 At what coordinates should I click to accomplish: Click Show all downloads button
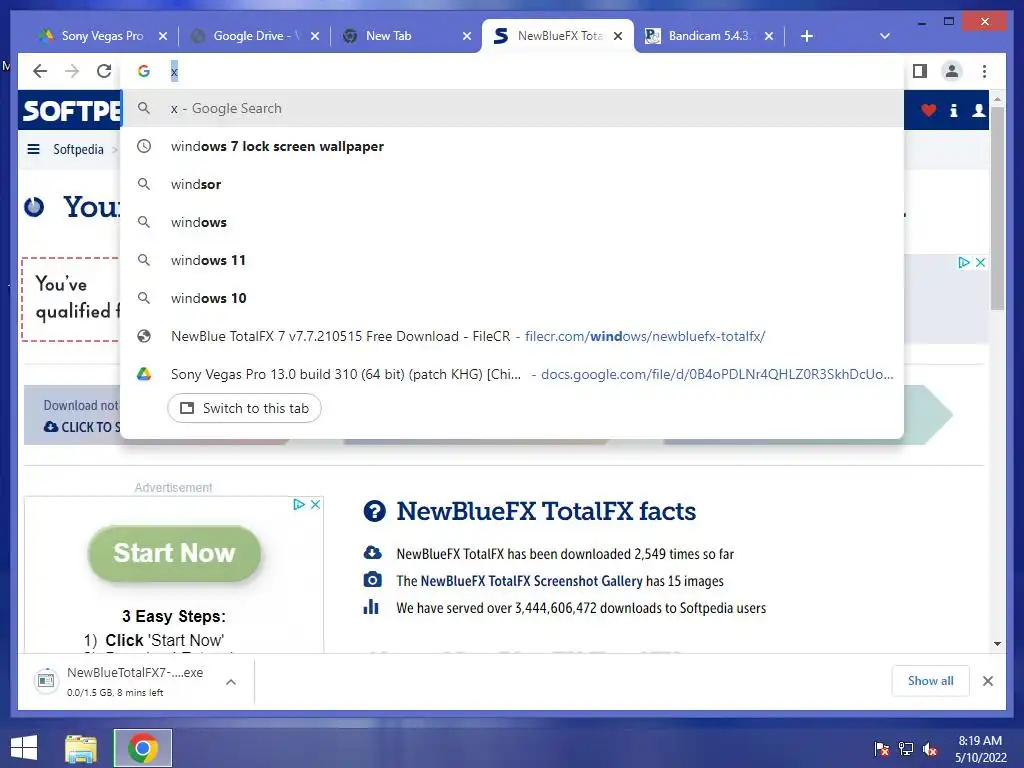931,681
